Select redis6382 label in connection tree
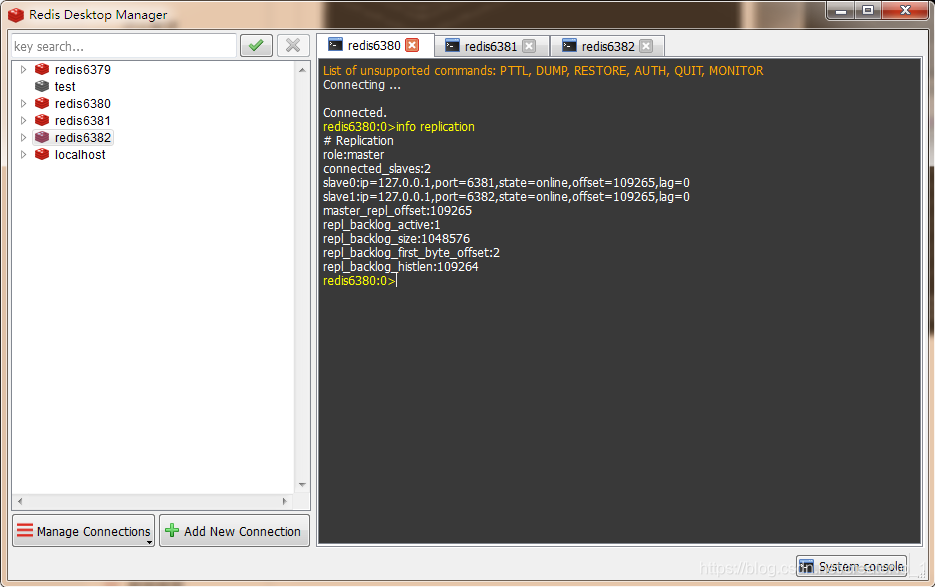 (x=82, y=137)
